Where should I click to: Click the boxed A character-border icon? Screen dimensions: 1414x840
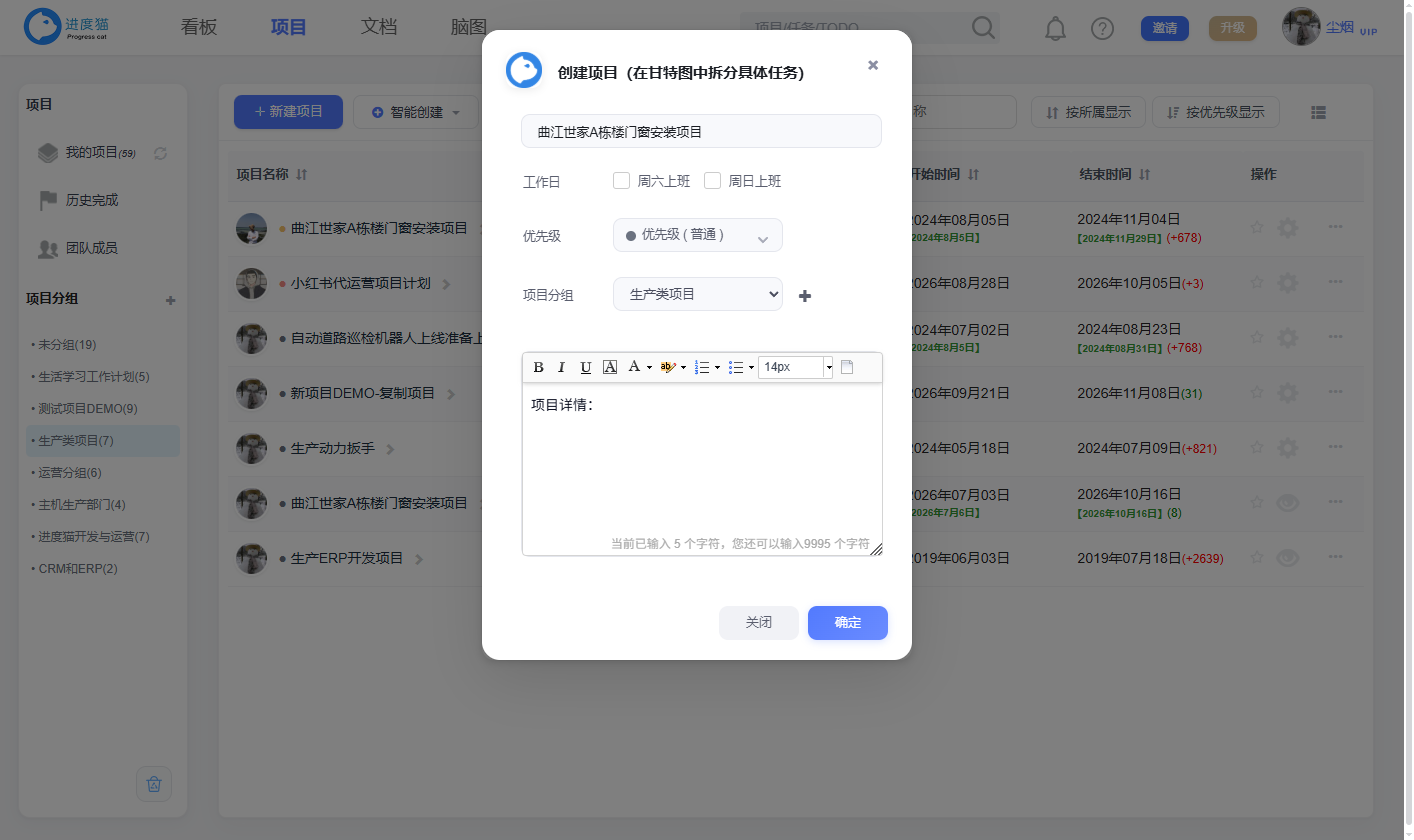(610, 367)
